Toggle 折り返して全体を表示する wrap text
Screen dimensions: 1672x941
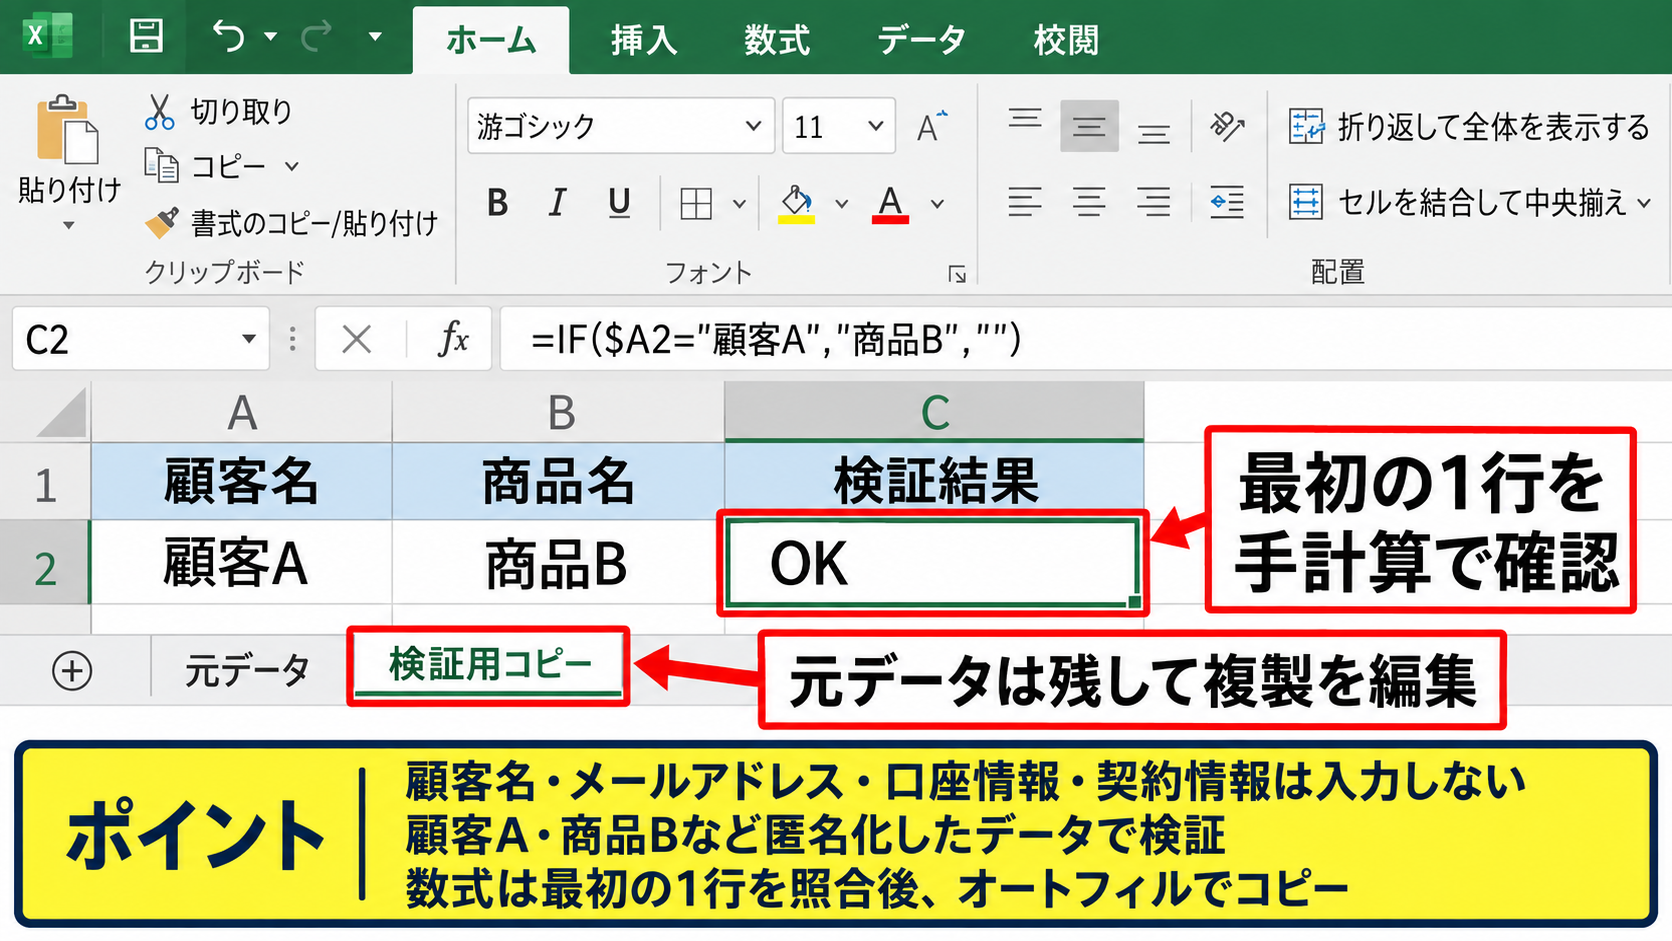1468,127
